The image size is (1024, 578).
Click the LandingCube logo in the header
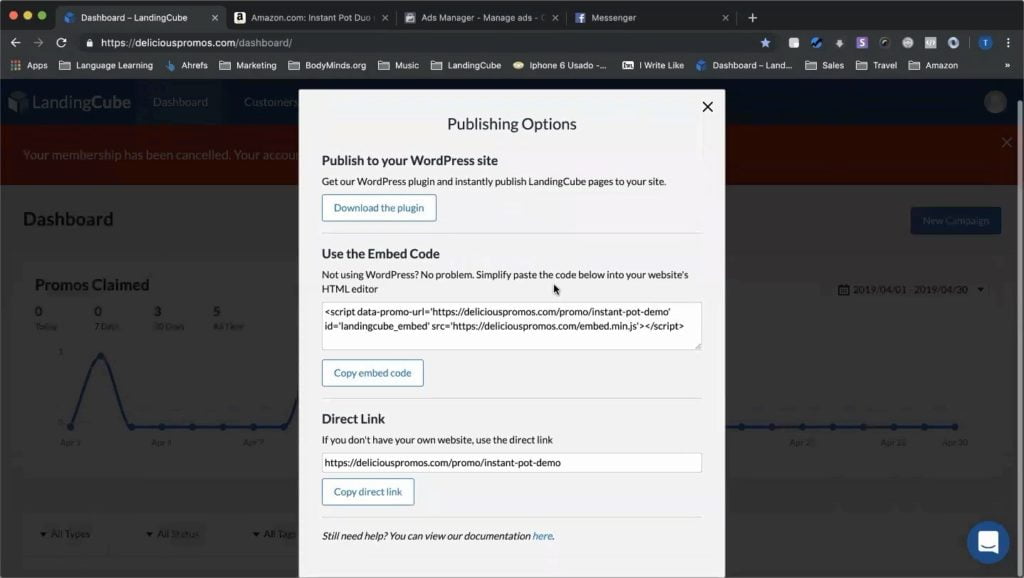pyautogui.click(x=69, y=103)
